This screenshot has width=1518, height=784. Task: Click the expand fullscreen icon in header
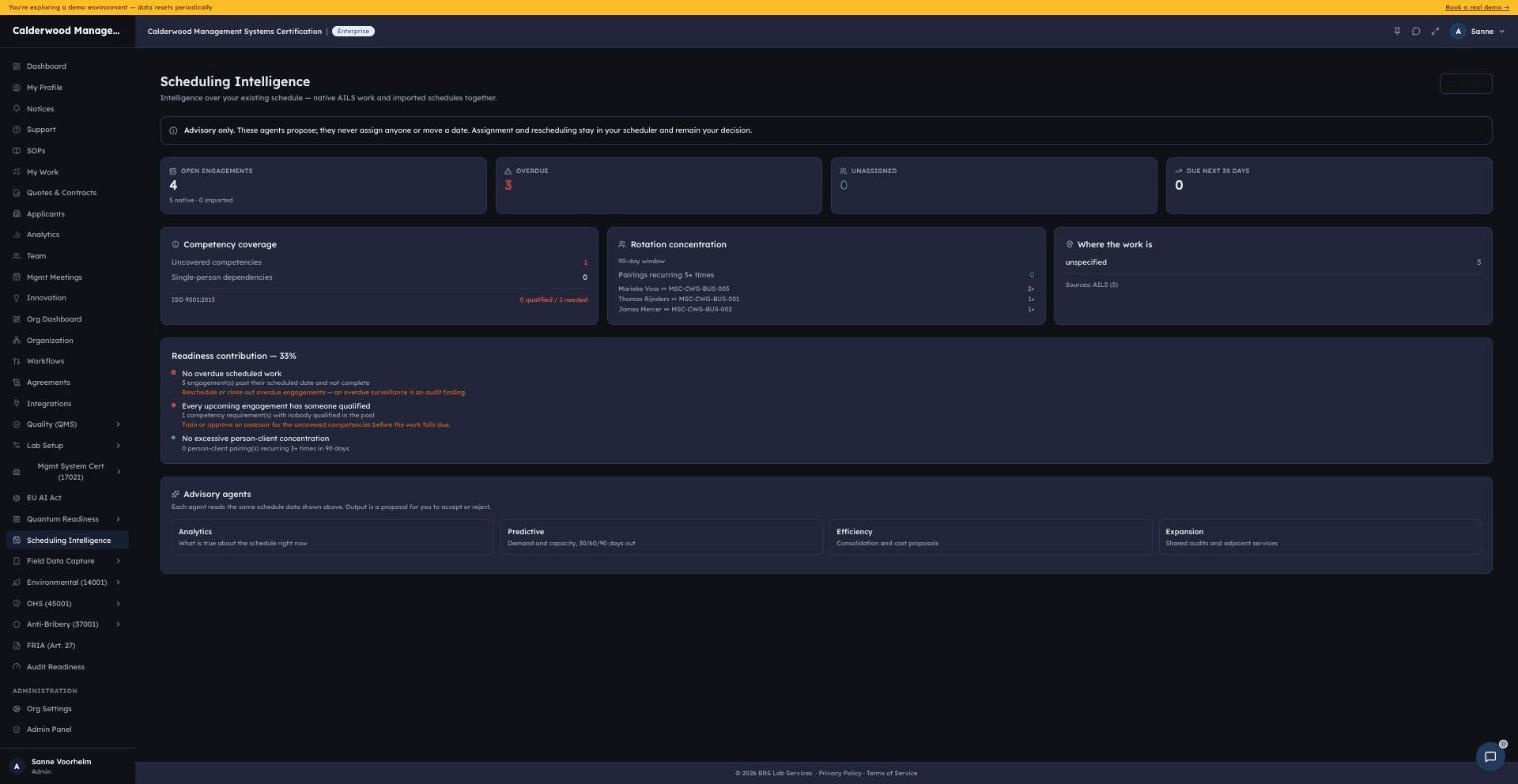(x=1435, y=31)
